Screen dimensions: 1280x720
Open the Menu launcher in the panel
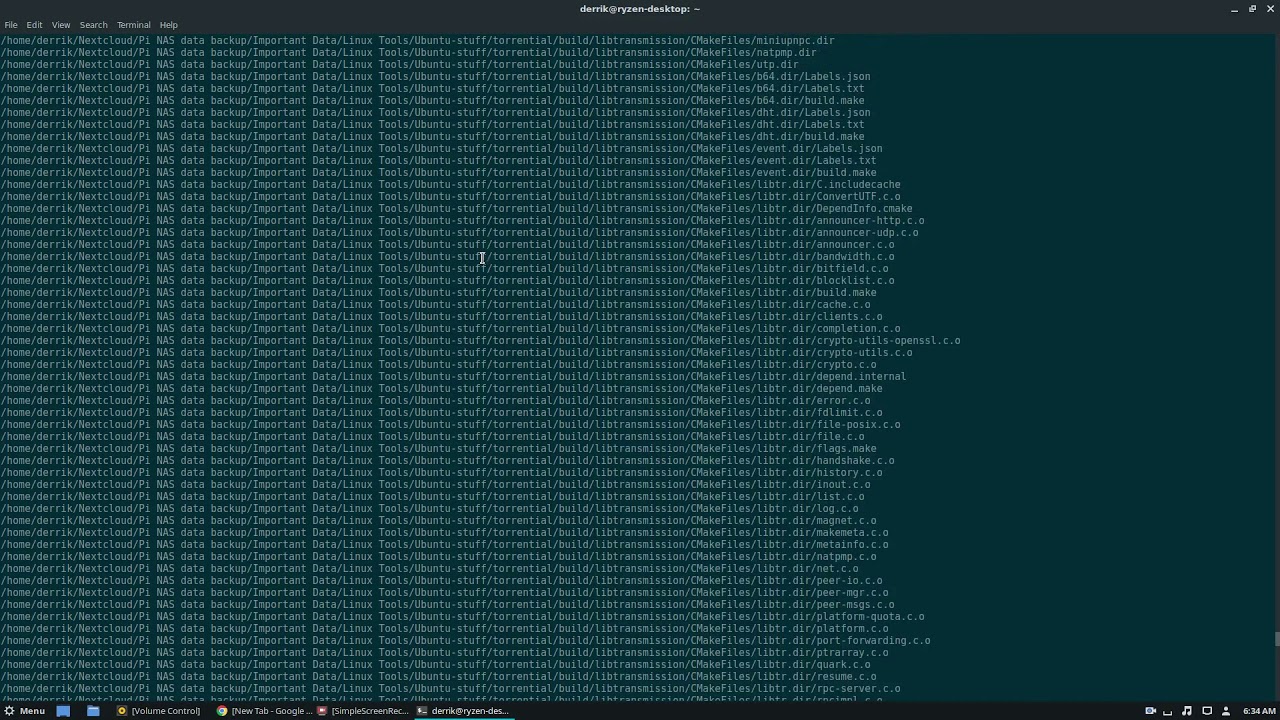tap(24, 711)
